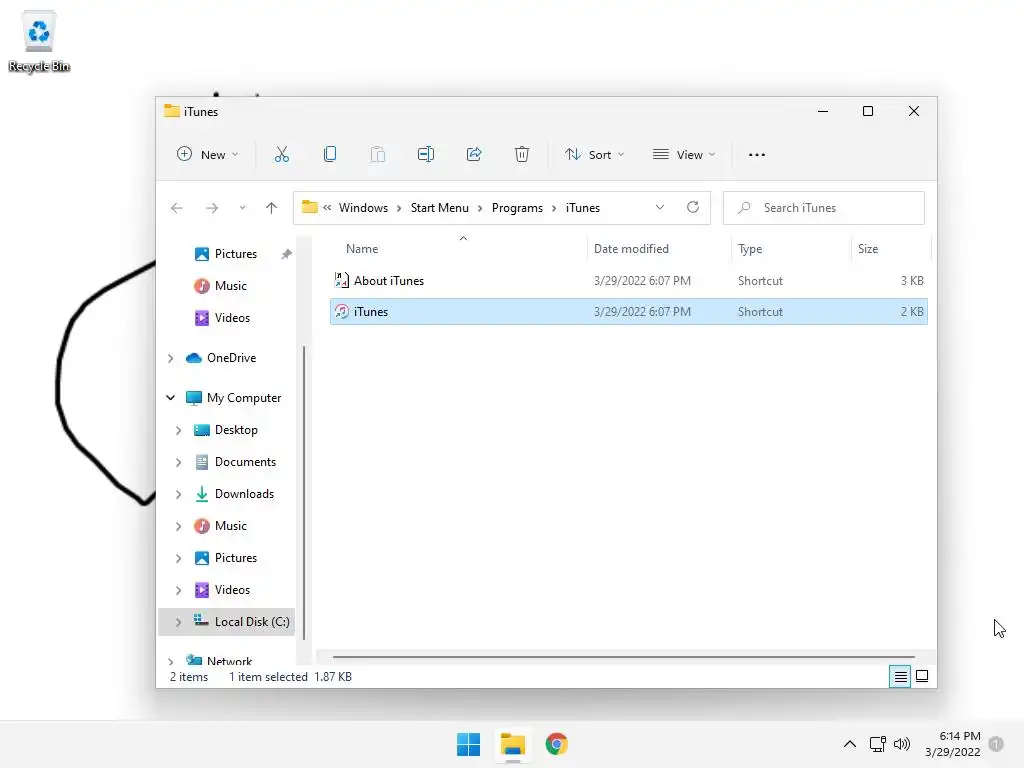Viewport: 1024px width, 768px height.
Task: Click the Rename icon in toolbar
Action: click(426, 155)
